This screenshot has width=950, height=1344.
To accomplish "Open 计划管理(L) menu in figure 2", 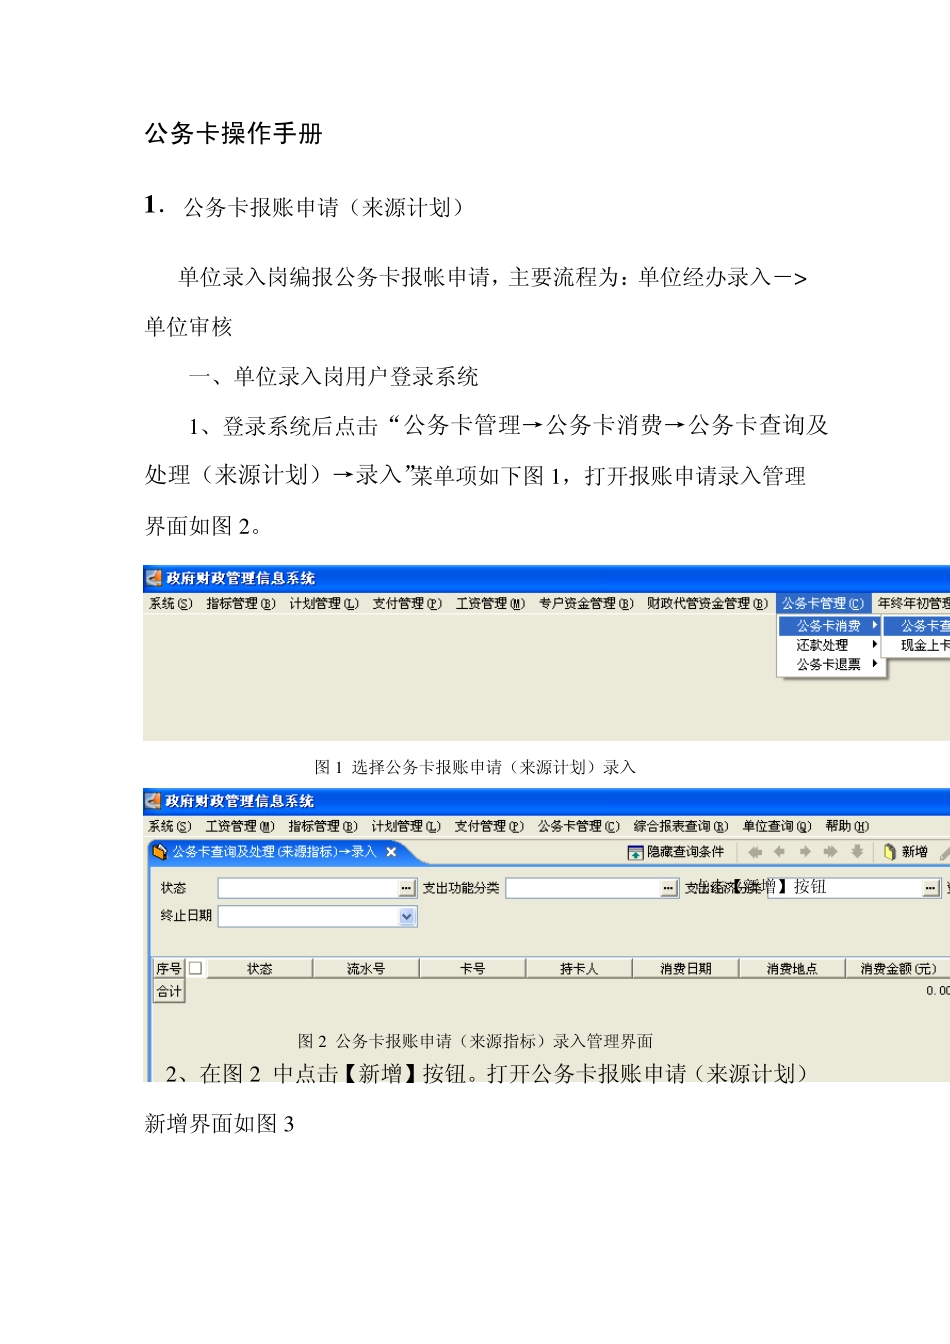I will point(406,827).
